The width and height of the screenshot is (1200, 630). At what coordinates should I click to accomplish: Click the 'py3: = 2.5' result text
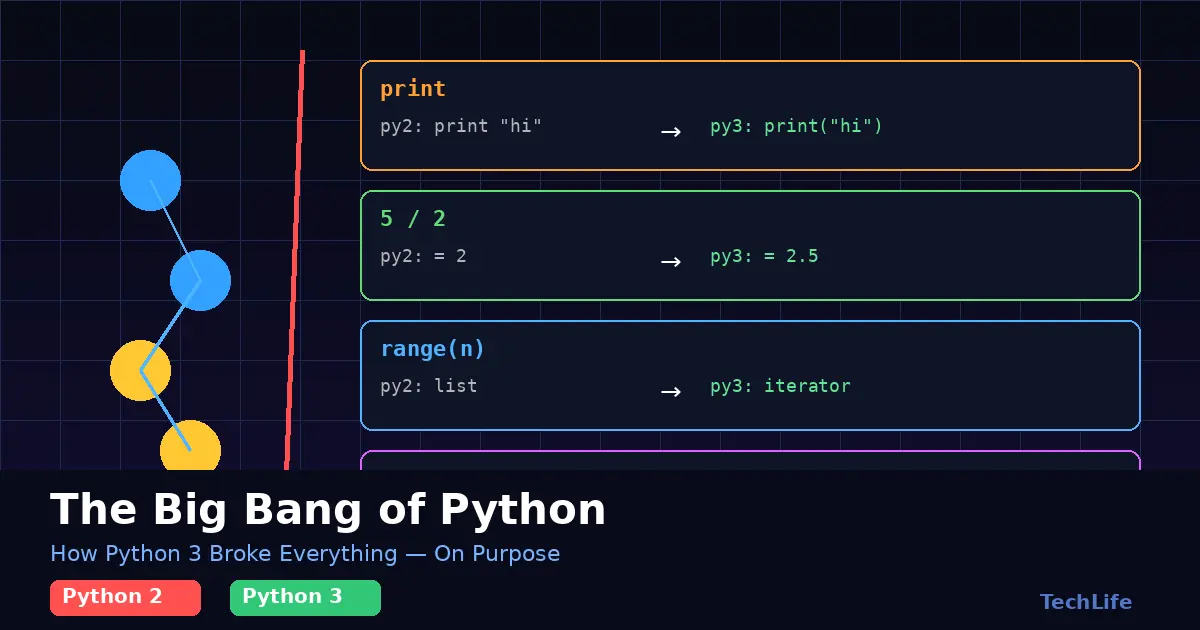764,257
